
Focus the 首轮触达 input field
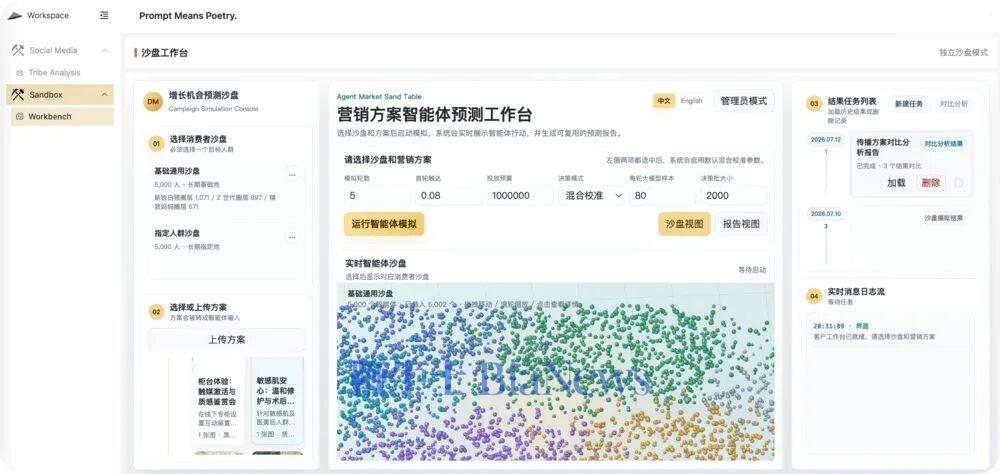coord(448,196)
